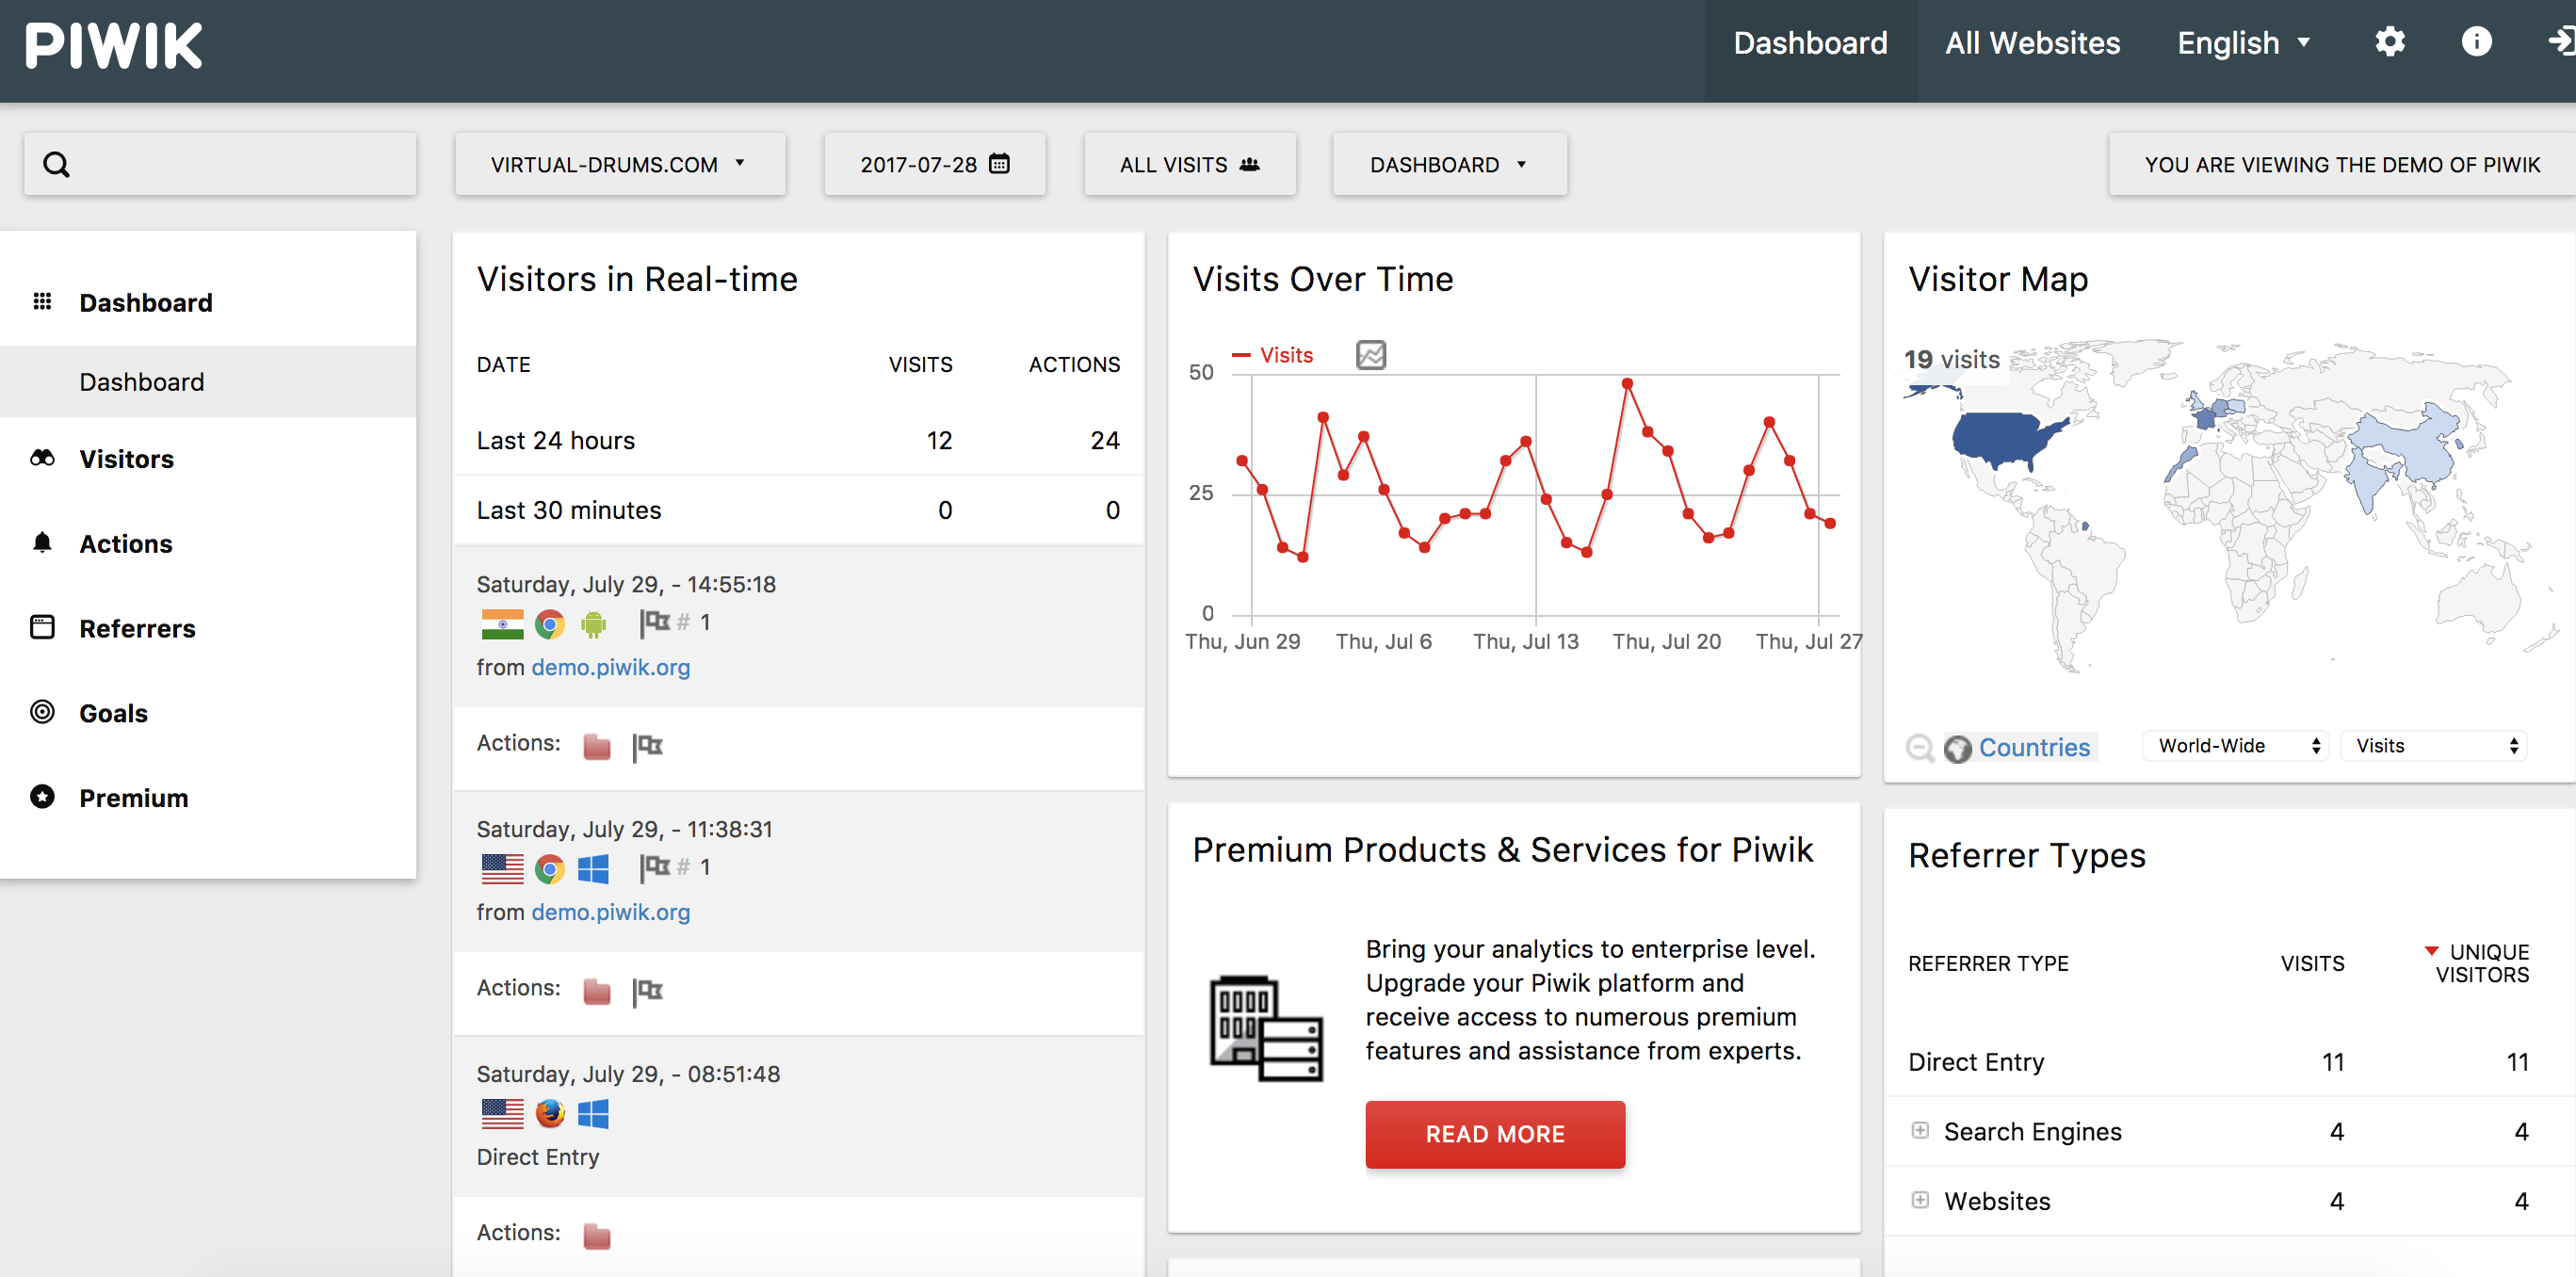The image size is (2576, 1277).
Task: Open Referrers menu in sidebar
Action: click(x=137, y=628)
